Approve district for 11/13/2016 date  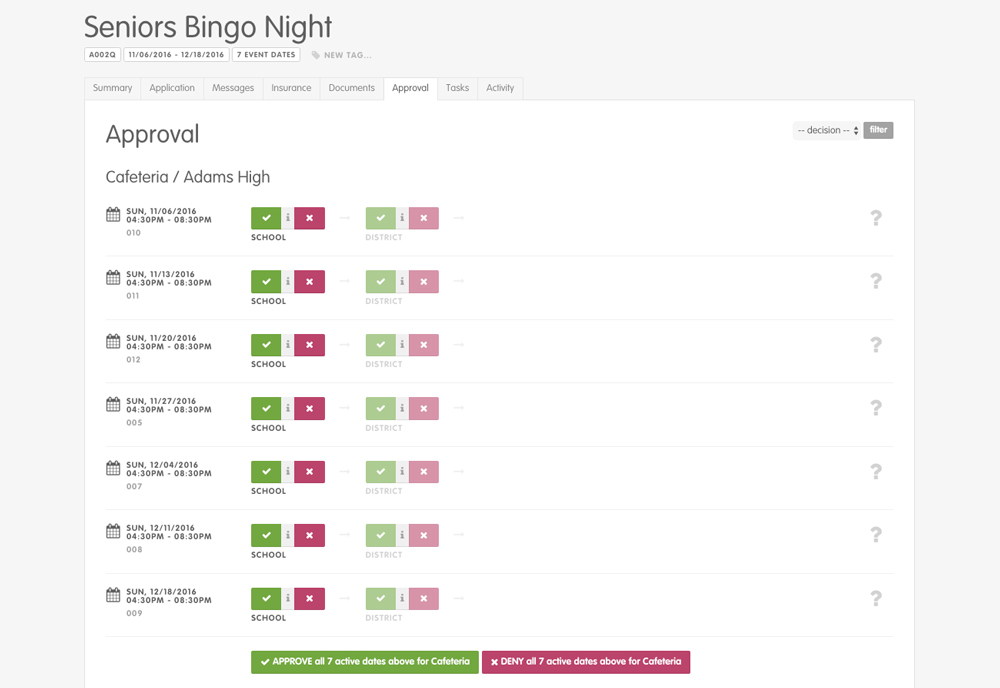381,281
